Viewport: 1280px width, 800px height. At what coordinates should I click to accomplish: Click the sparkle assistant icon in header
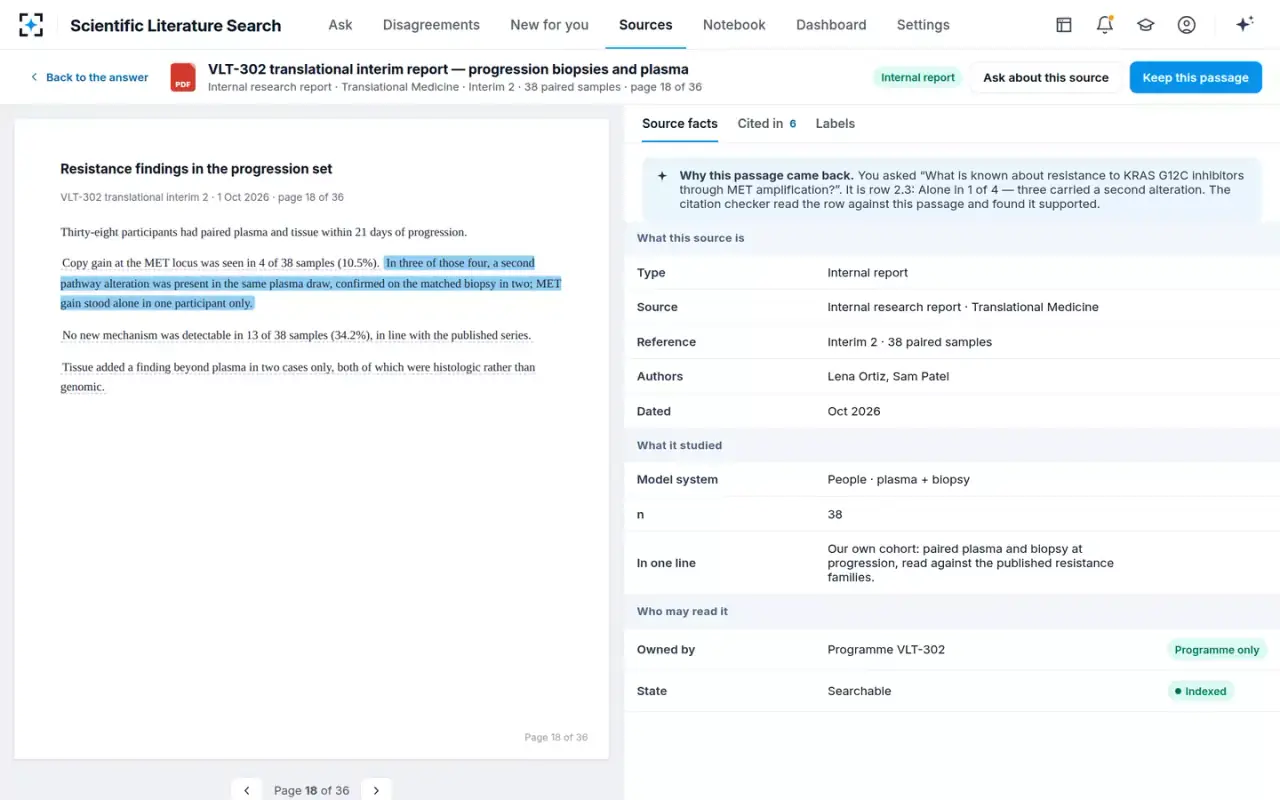coord(1245,25)
